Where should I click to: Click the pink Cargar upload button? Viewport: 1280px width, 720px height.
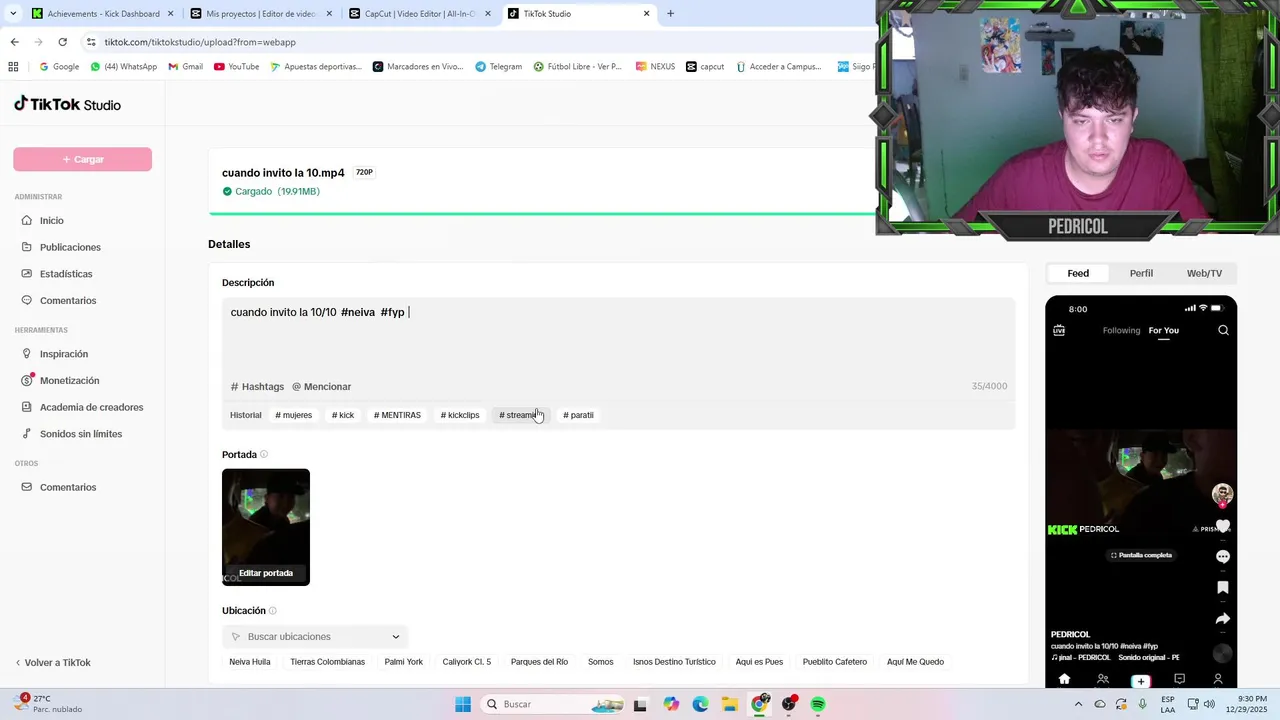(82, 159)
